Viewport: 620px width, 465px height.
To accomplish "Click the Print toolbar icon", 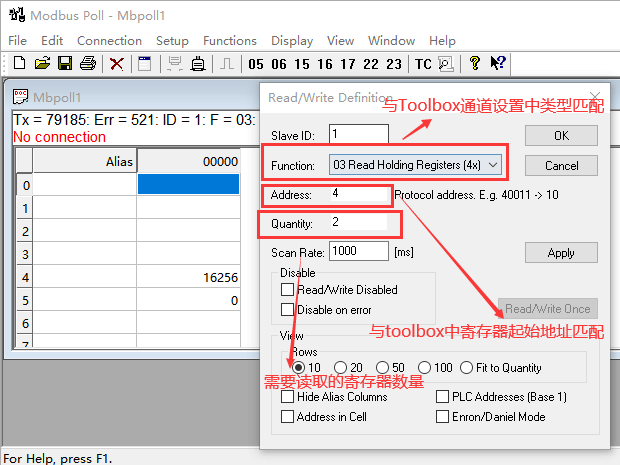I will [88, 63].
